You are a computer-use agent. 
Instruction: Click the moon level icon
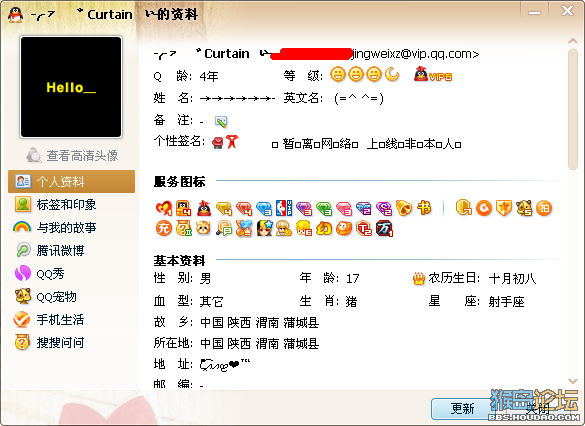pos(392,74)
